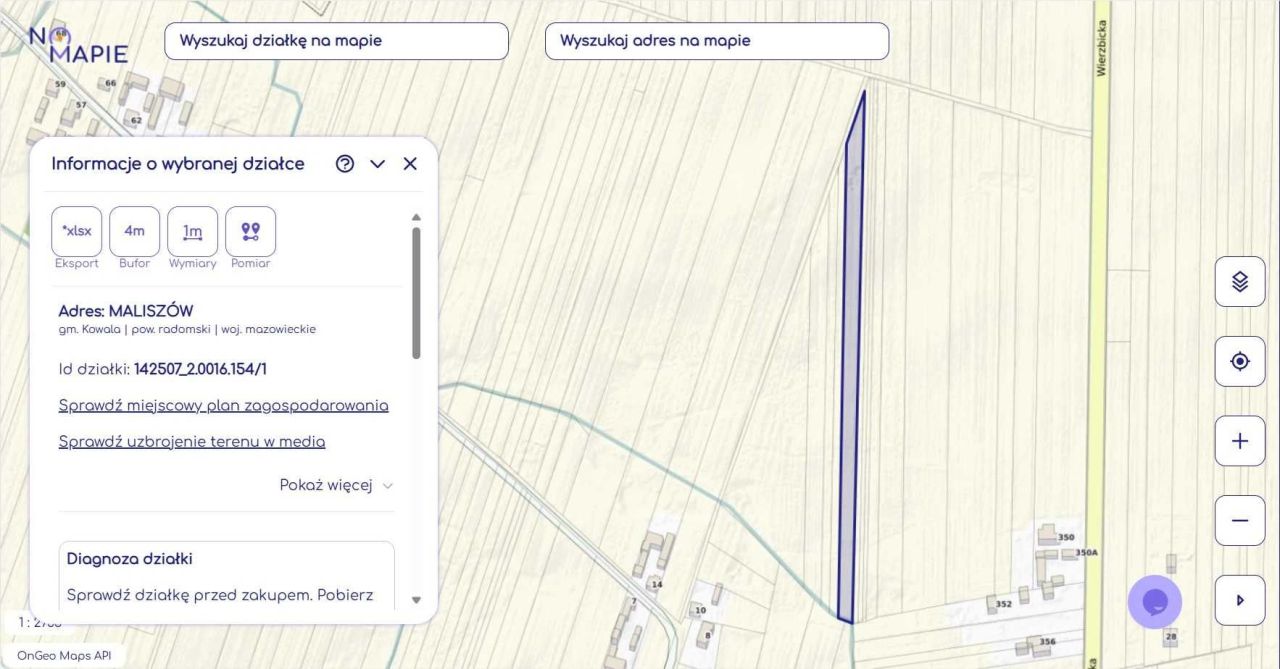This screenshot has height=669, width=1280.
Task: Show parcel dimensions with Wymiary icon
Action: click(x=193, y=231)
